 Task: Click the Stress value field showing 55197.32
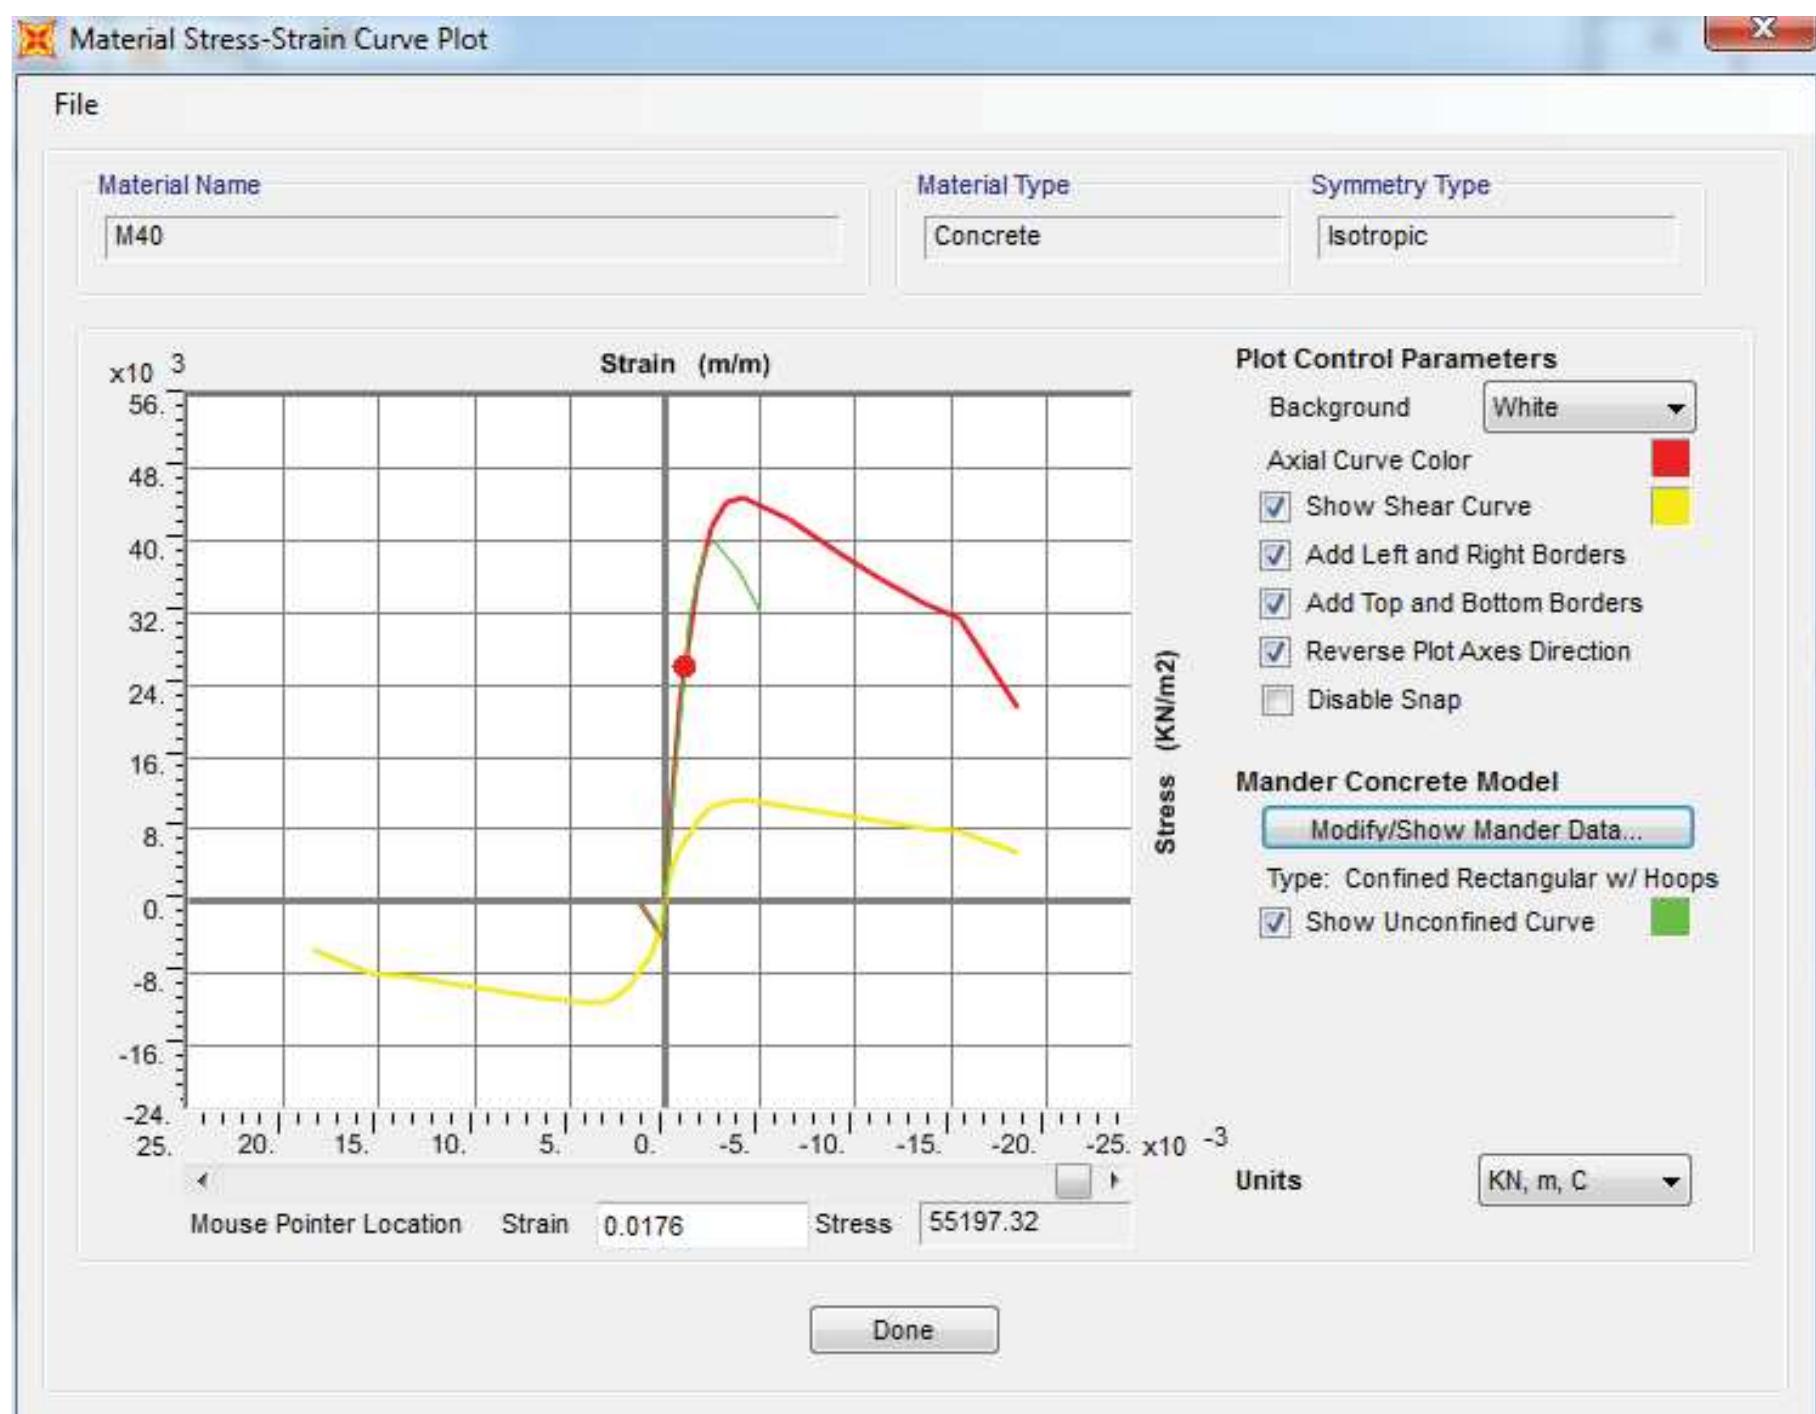(1024, 1223)
